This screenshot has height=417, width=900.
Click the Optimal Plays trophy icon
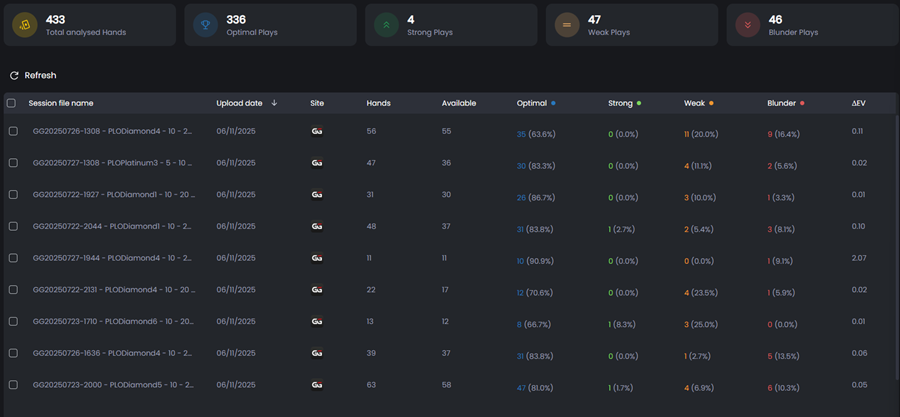[x=205, y=25]
